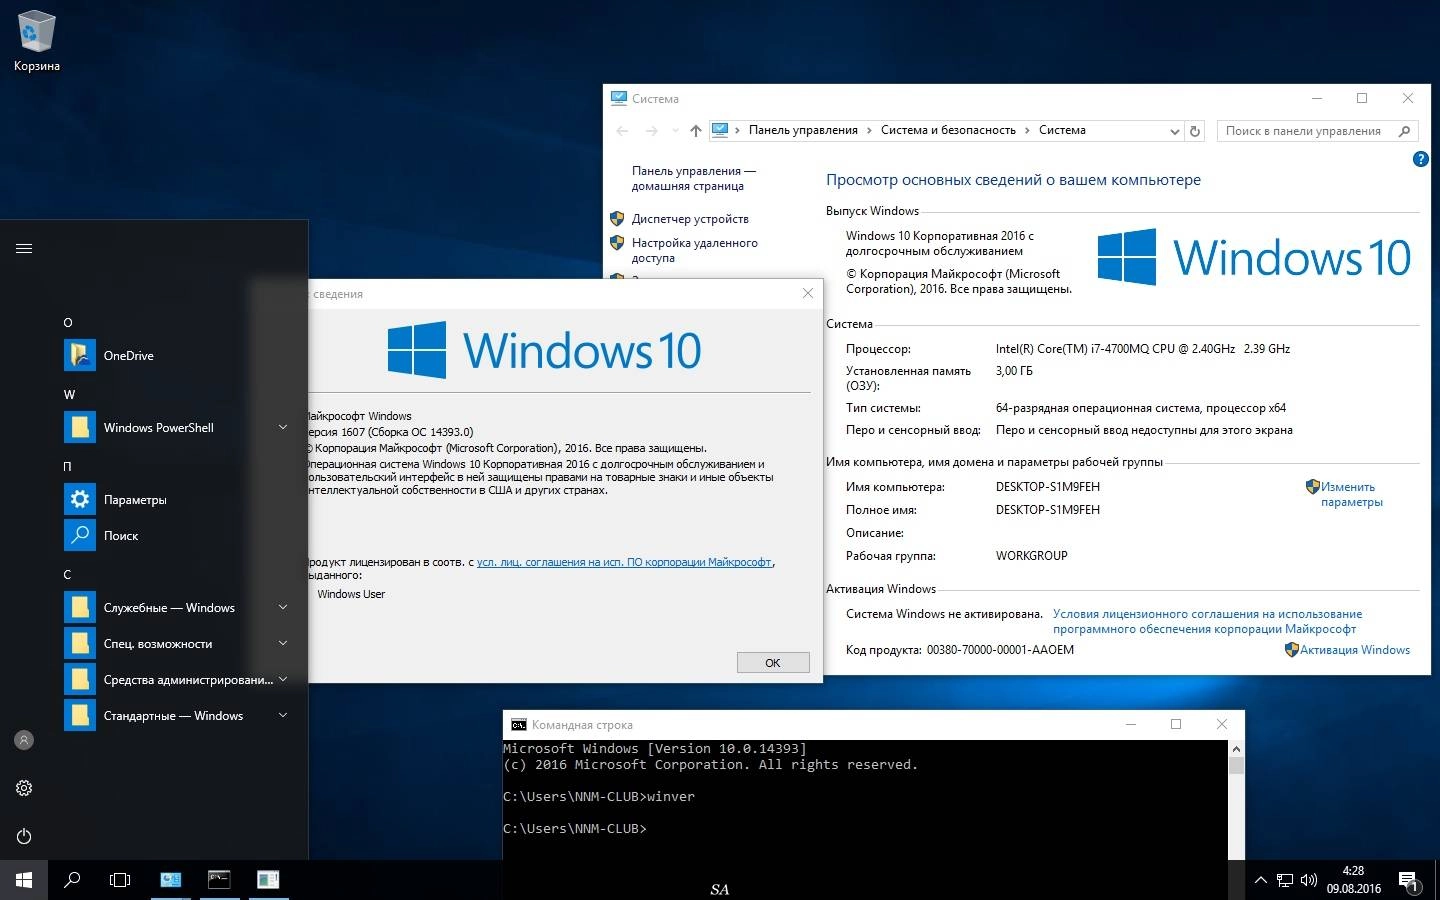Click the Power icon in Start menu
Screen dimensions: 1440x900
24,836
